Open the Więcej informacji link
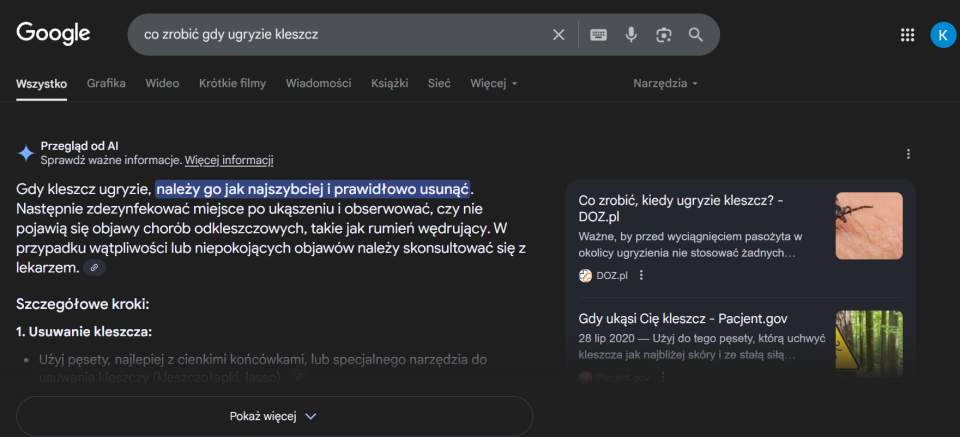Screen dimensions: 960x437 pyautogui.click(x=229, y=160)
